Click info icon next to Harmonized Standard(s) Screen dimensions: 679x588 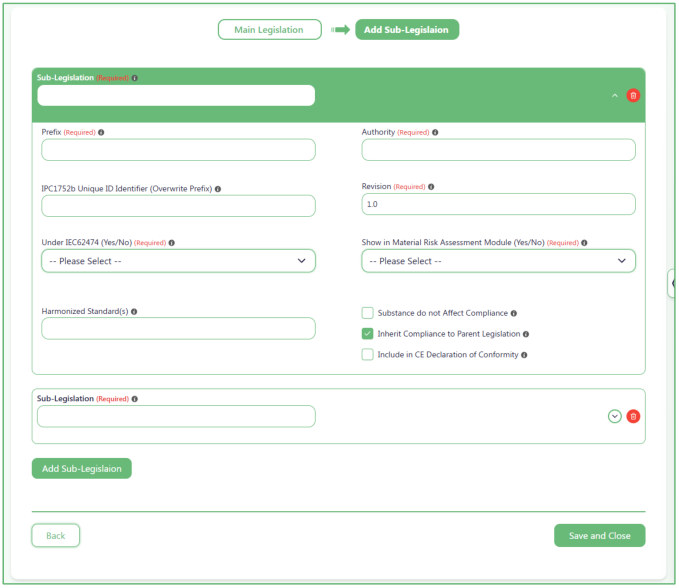134,311
